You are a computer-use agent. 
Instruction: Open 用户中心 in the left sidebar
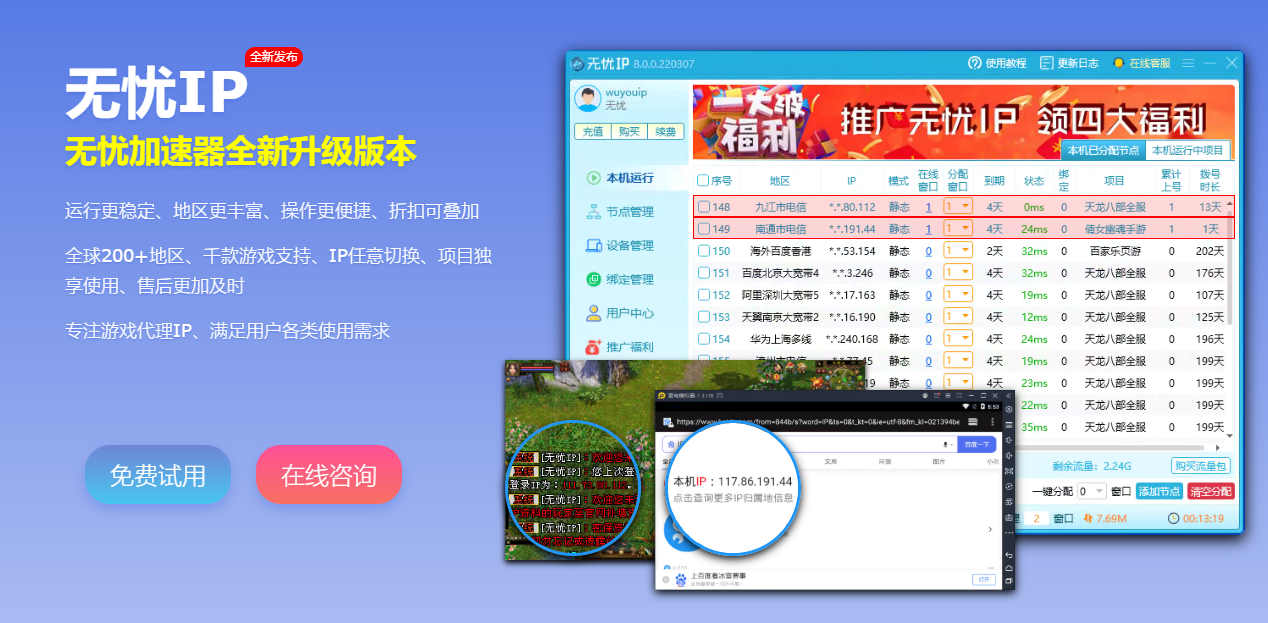tap(620, 313)
